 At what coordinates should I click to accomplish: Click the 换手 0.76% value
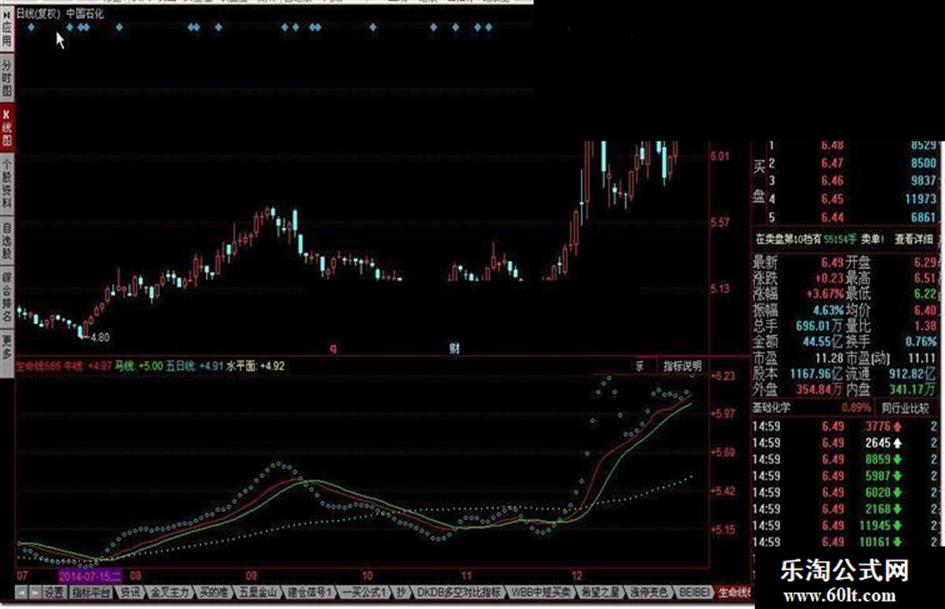(x=921, y=341)
